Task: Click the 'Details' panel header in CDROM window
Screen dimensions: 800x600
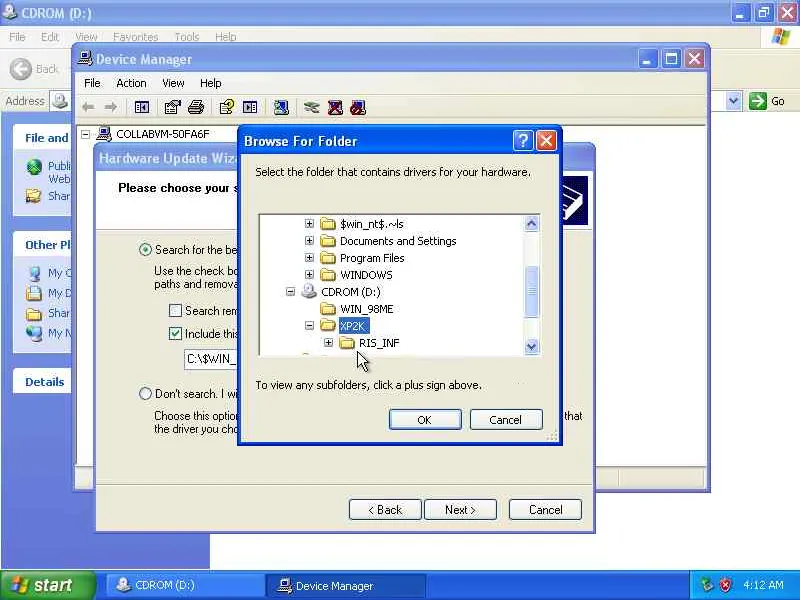Action: click(44, 382)
